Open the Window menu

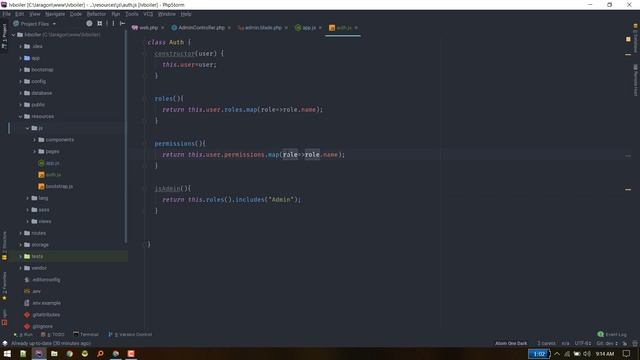point(167,14)
